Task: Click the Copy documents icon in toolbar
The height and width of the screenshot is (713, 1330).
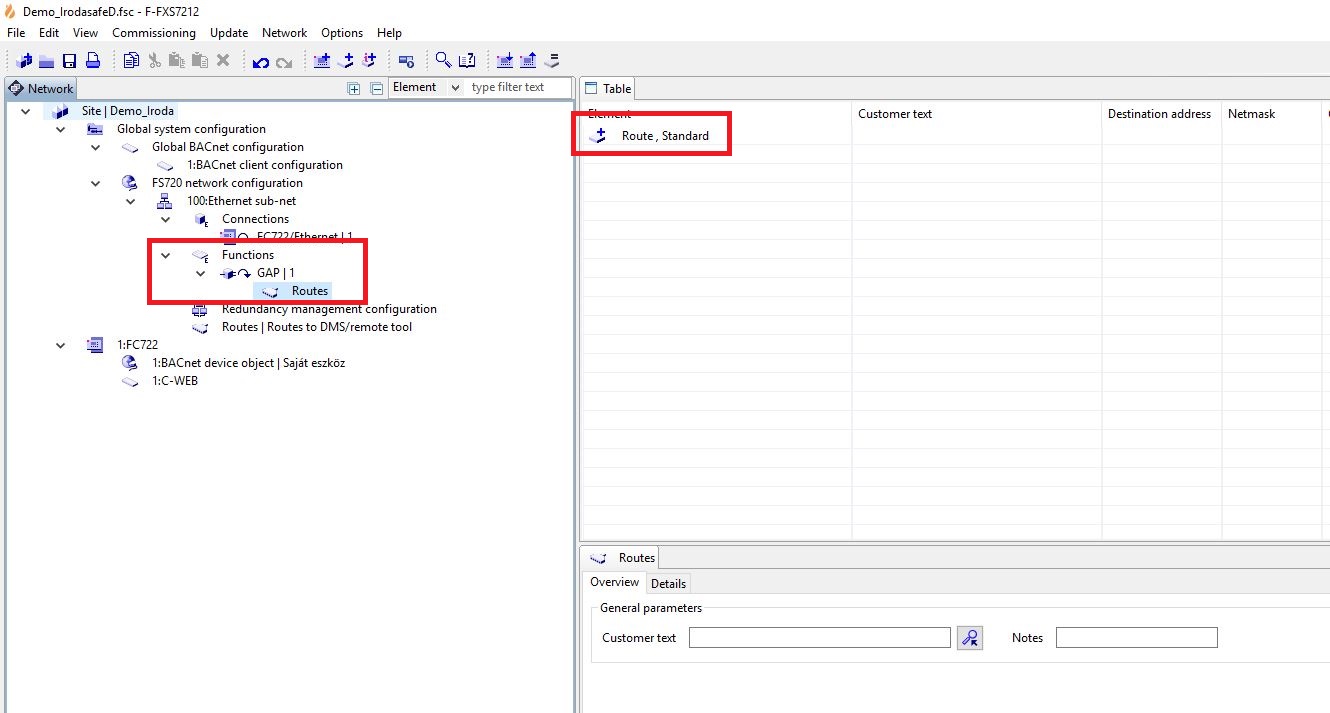Action: [131, 61]
